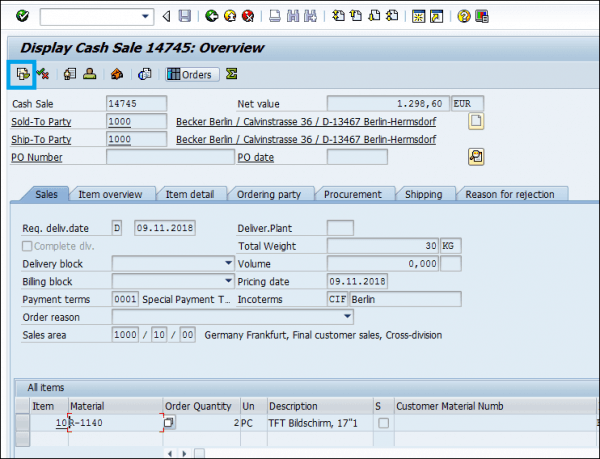Go to Next Page icon
Image resolution: width=600 pixels, height=459 pixels.
click(x=374, y=16)
